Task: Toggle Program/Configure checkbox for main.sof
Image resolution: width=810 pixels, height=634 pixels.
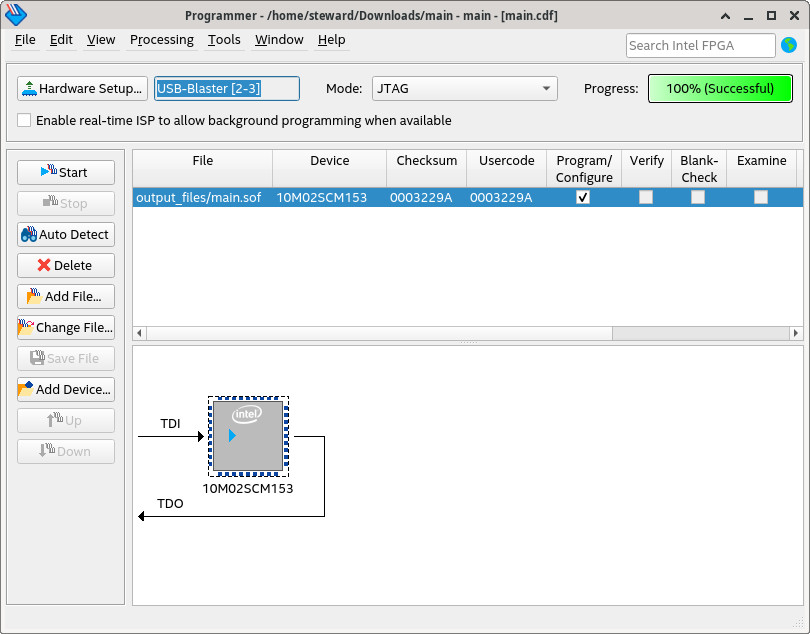Action: click(583, 197)
